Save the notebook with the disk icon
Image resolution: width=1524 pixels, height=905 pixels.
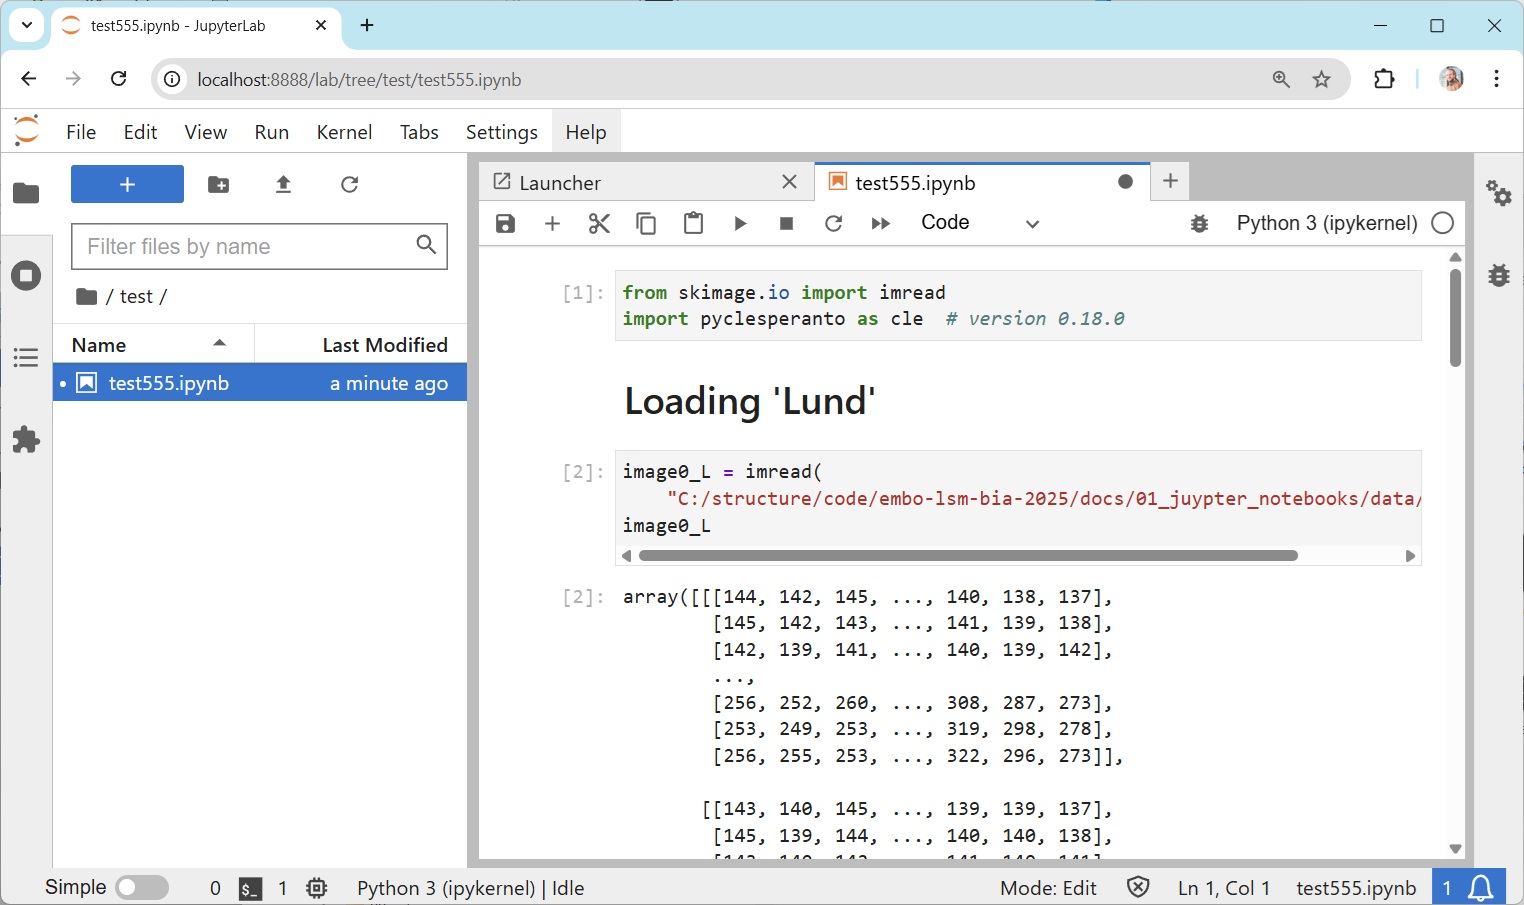pyautogui.click(x=505, y=223)
